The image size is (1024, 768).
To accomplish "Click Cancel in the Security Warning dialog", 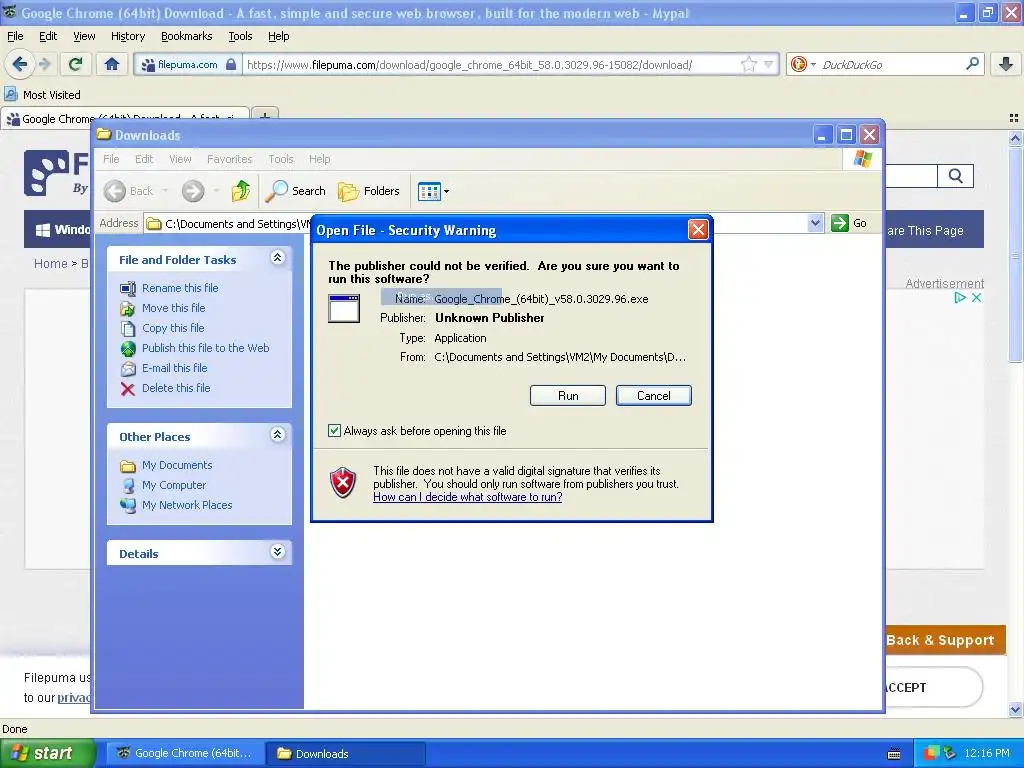I will click(x=653, y=396).
